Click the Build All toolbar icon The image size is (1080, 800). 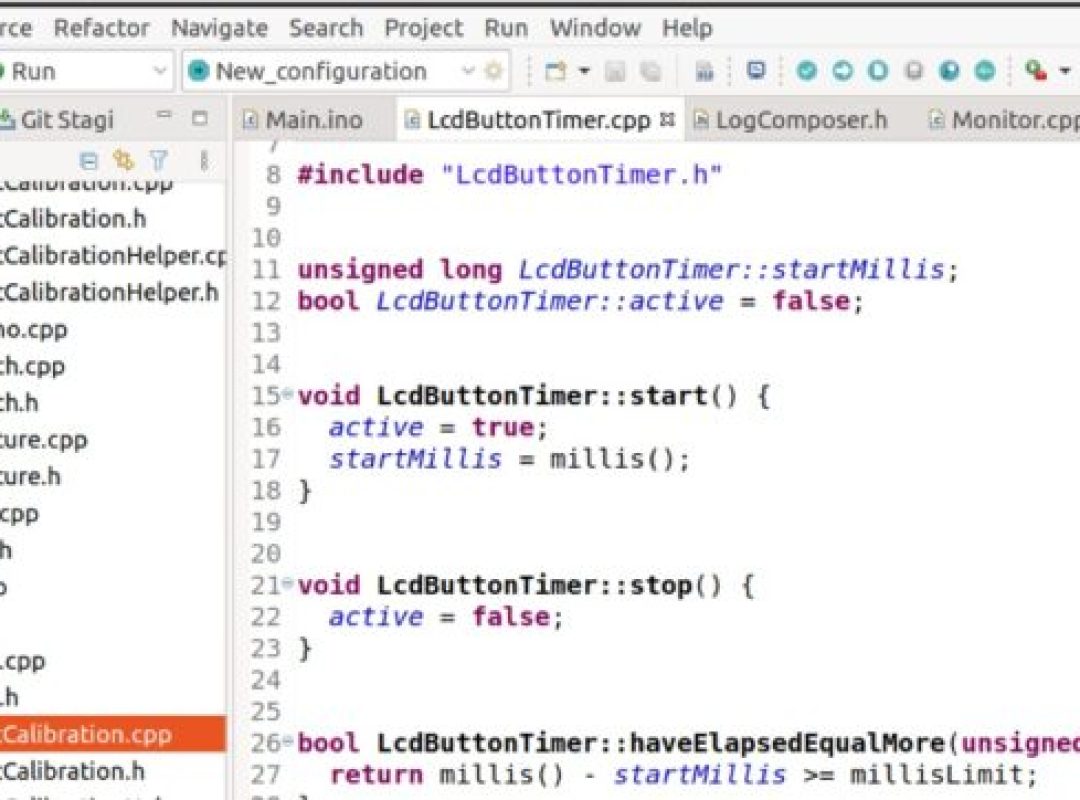(704, 71)
